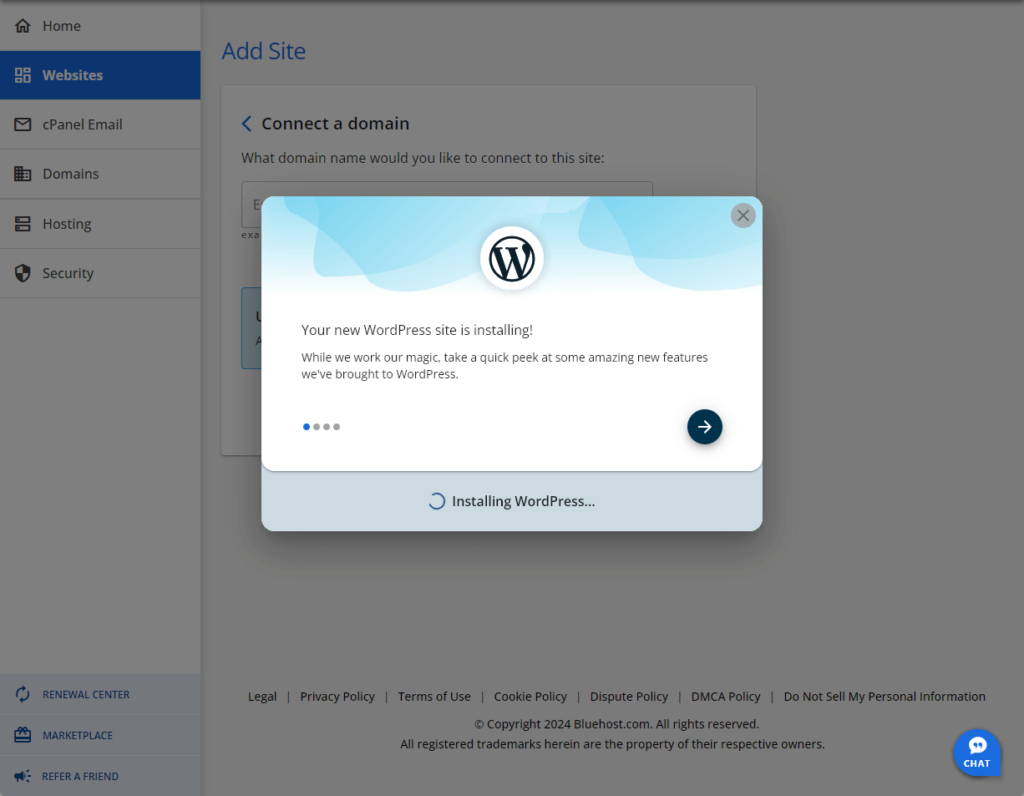1024x796 pixels.
Task: Open the Dispute Policy footer link
Action: [x=629, y=696]
